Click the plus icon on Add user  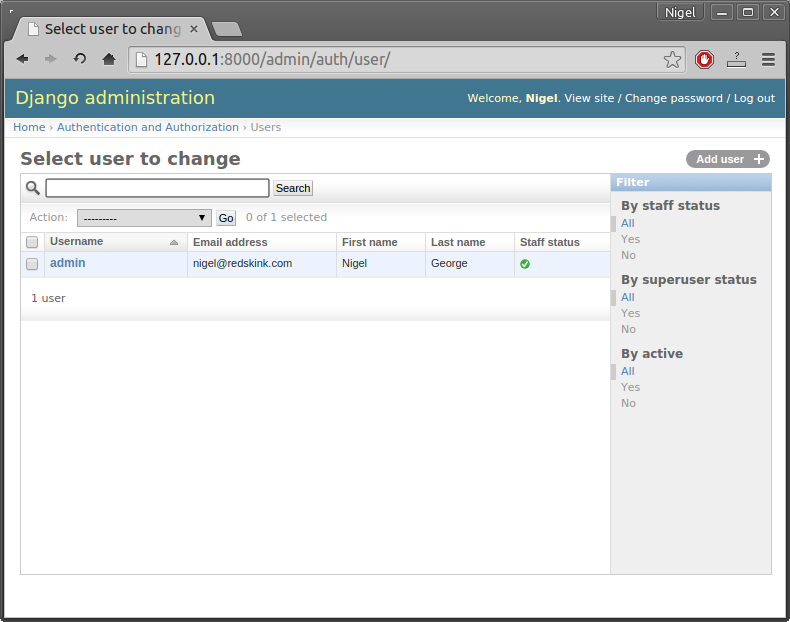759,159
